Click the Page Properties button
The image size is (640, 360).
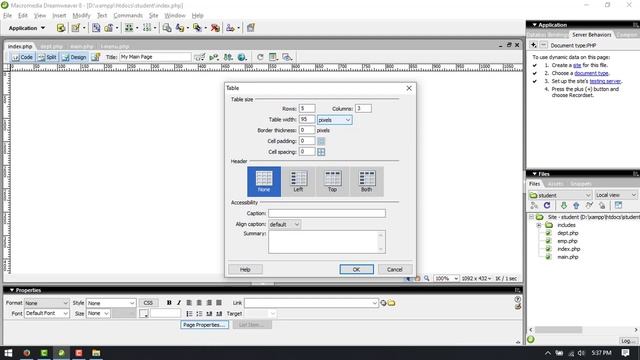(x=204, y=325)
